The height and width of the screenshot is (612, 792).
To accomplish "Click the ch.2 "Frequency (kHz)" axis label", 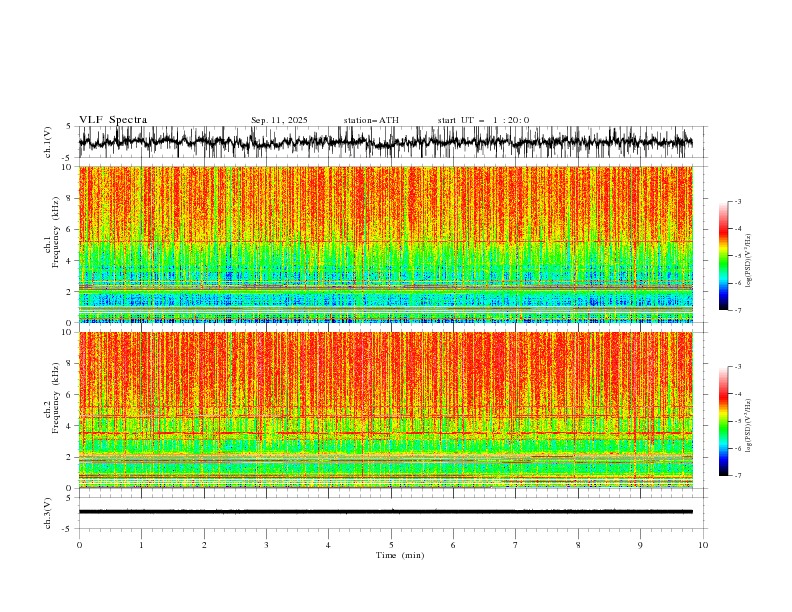I will (56, 398).
